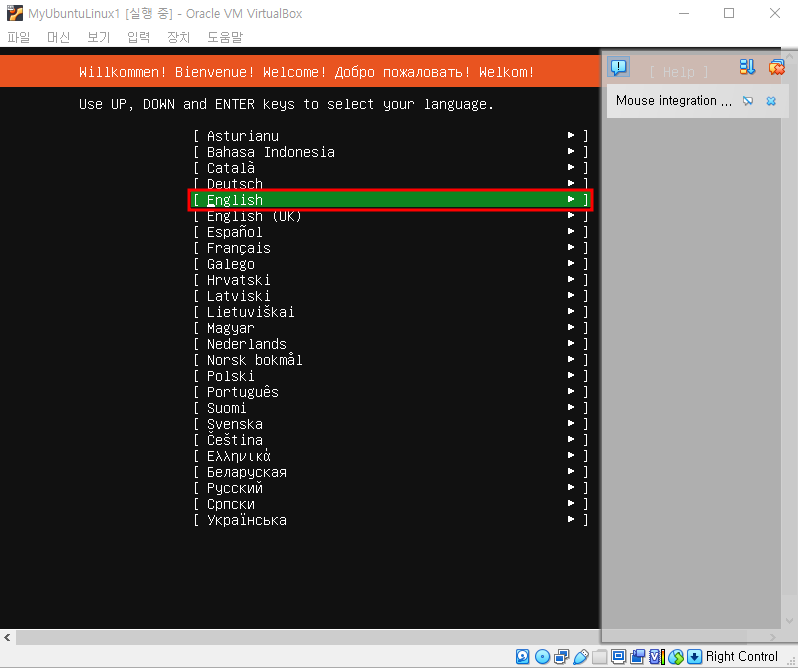The width and height of the screenshot is (798, 668).
Task: Click the display settings status icon
Action: tap(618, 656)
